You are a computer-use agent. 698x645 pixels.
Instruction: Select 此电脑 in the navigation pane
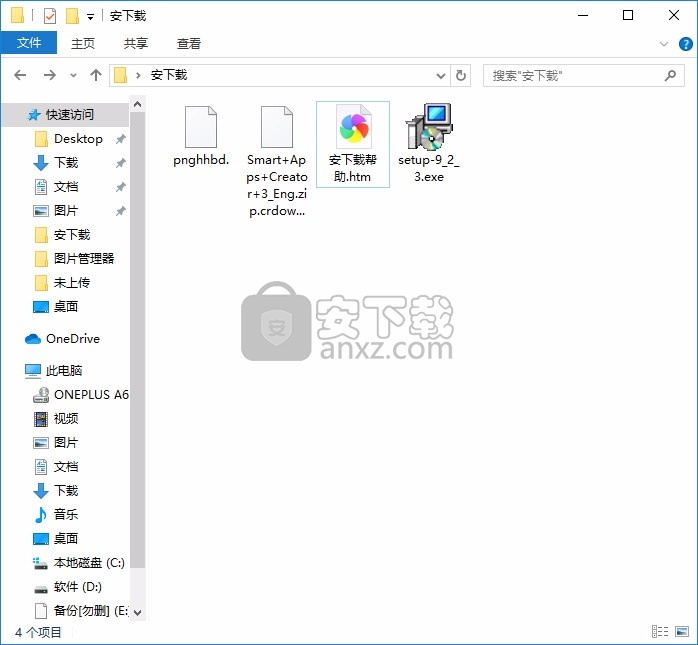[54, 371]
